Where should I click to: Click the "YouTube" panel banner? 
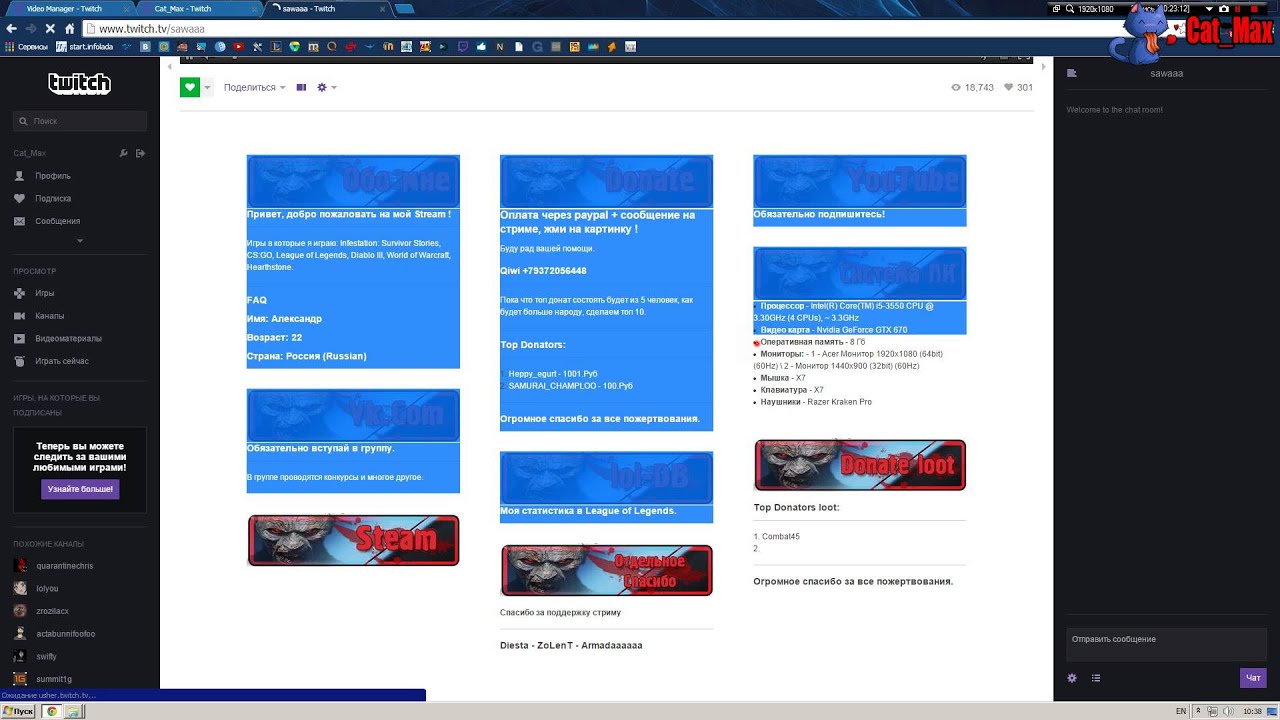pos(859,181)
